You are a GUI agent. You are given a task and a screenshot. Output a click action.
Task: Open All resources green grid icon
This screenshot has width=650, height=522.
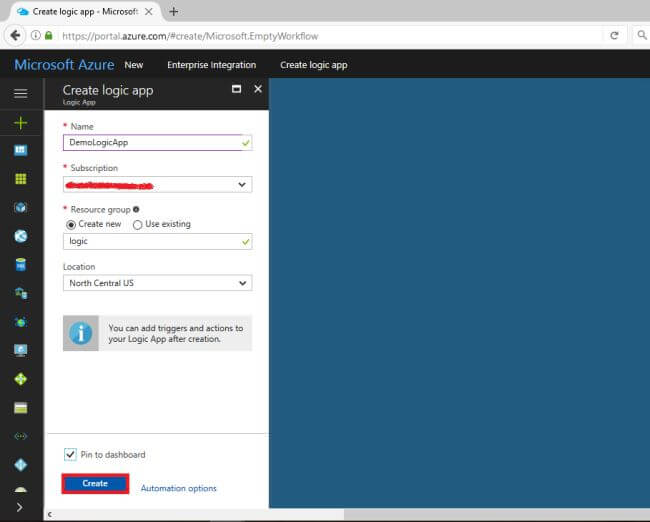pyautogui.click(x=20, y=179)
